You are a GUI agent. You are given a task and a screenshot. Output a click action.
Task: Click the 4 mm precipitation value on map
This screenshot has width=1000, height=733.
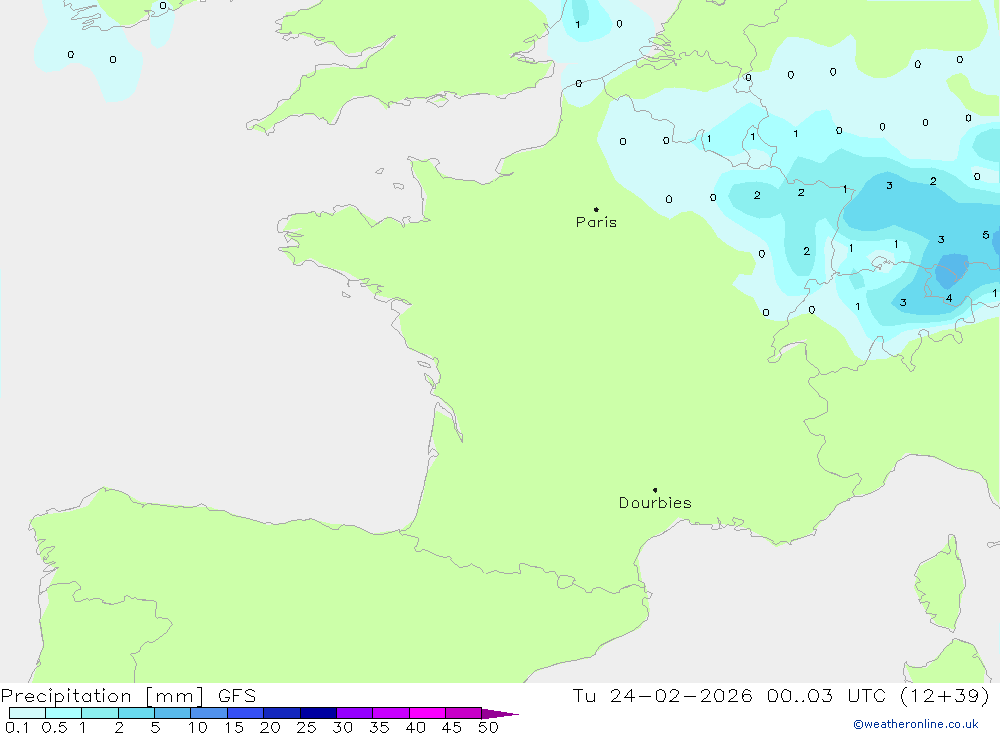coord(949,298)
